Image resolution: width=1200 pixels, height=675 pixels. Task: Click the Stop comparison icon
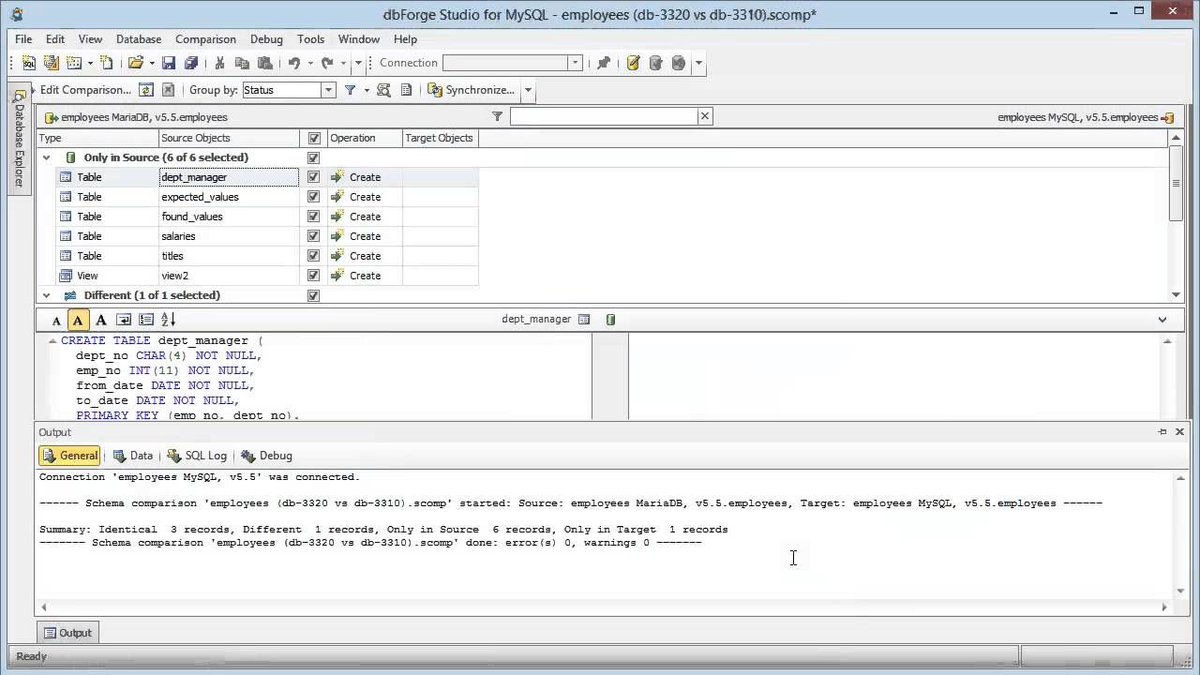168,90
